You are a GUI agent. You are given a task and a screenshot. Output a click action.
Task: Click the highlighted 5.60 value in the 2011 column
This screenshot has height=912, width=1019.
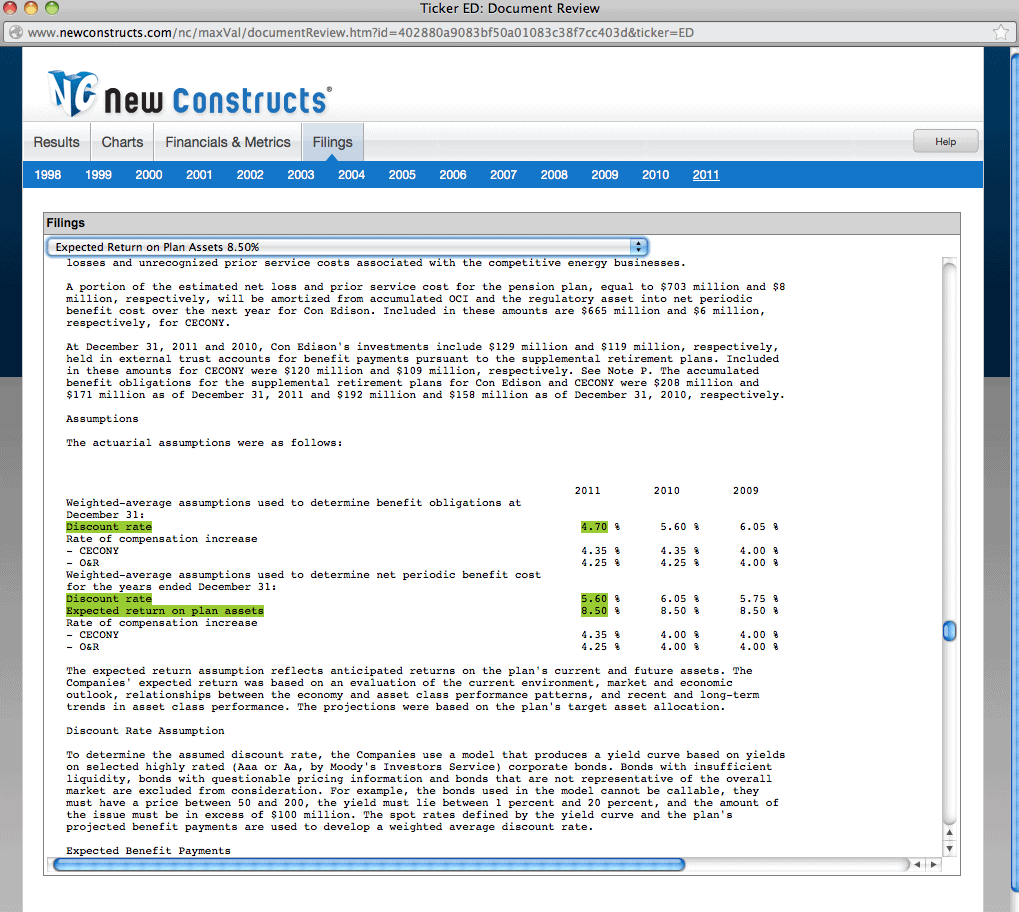pos(594,599)
